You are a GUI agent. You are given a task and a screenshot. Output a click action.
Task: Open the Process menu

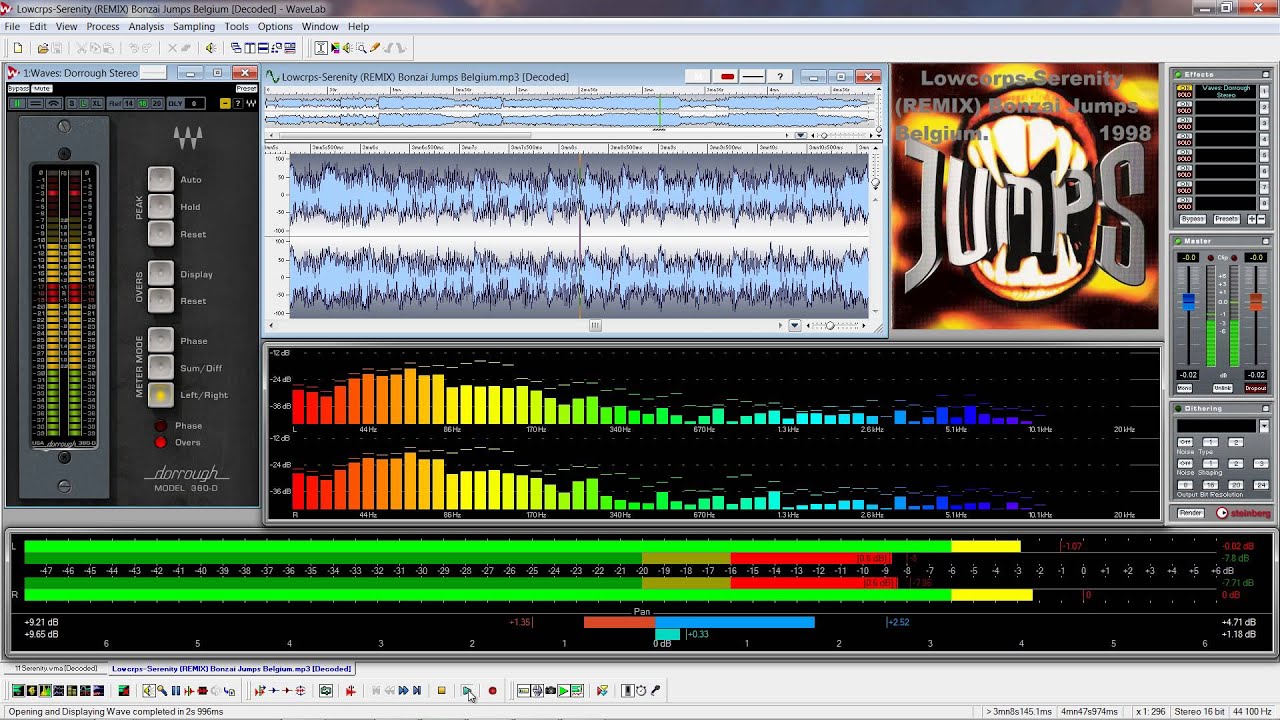click(103, 26)
